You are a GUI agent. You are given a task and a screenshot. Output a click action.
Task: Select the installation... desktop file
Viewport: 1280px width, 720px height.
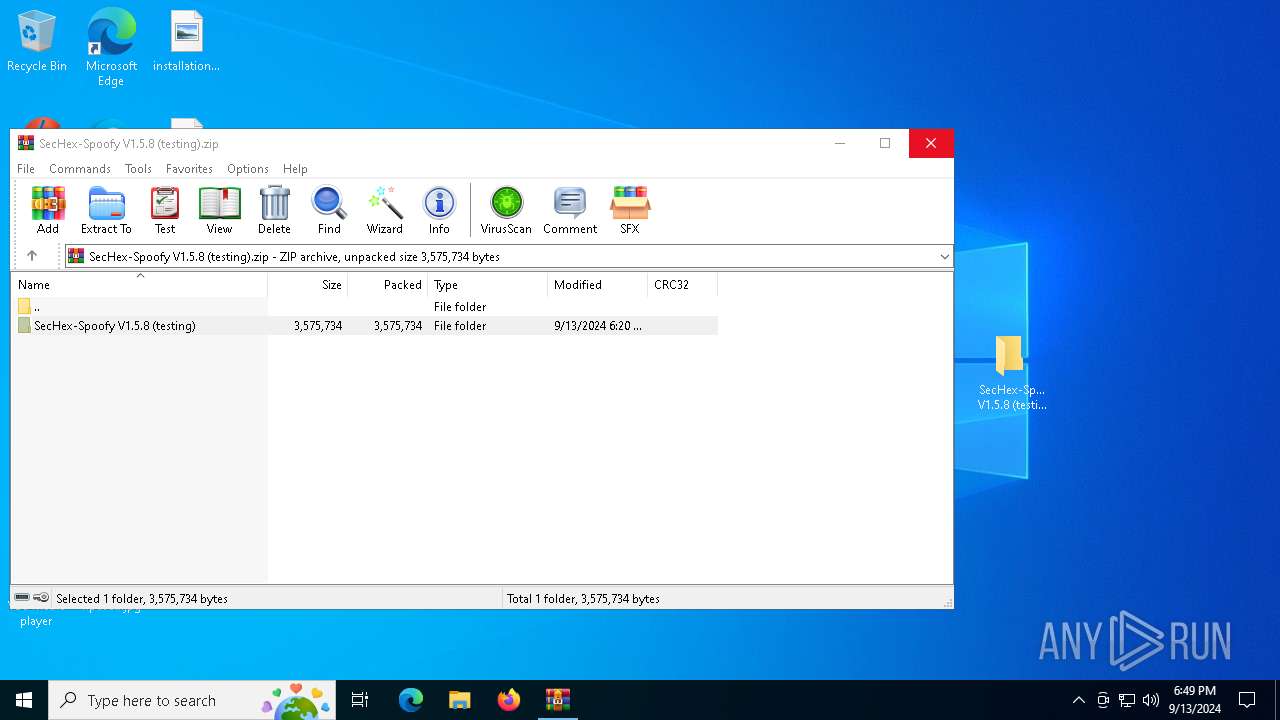(186, 42)
